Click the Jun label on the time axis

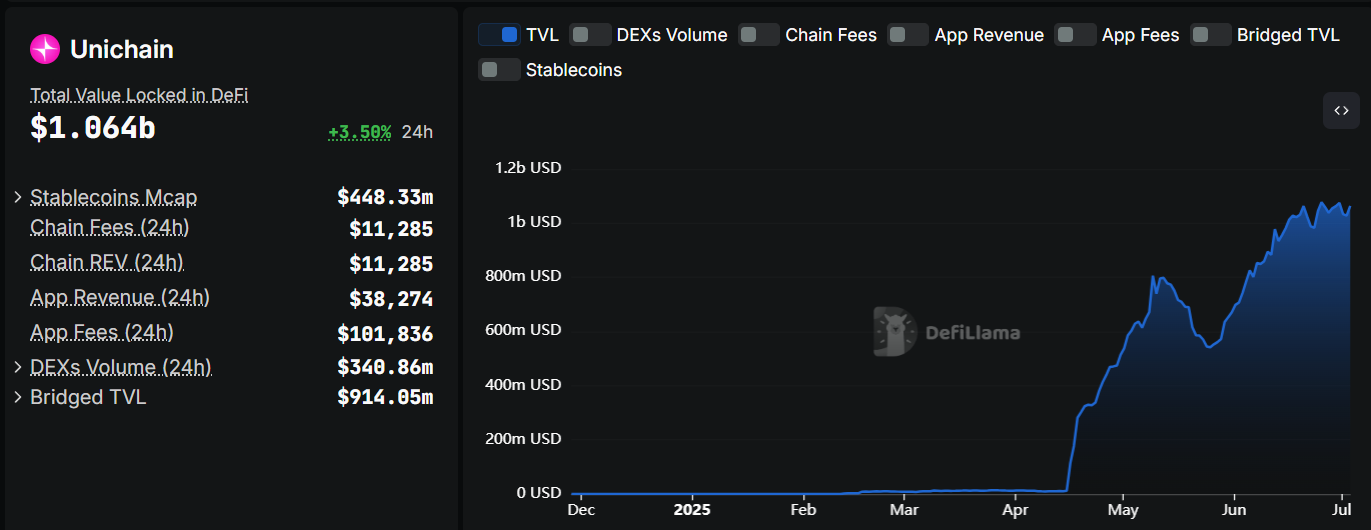click(1234, 508)
